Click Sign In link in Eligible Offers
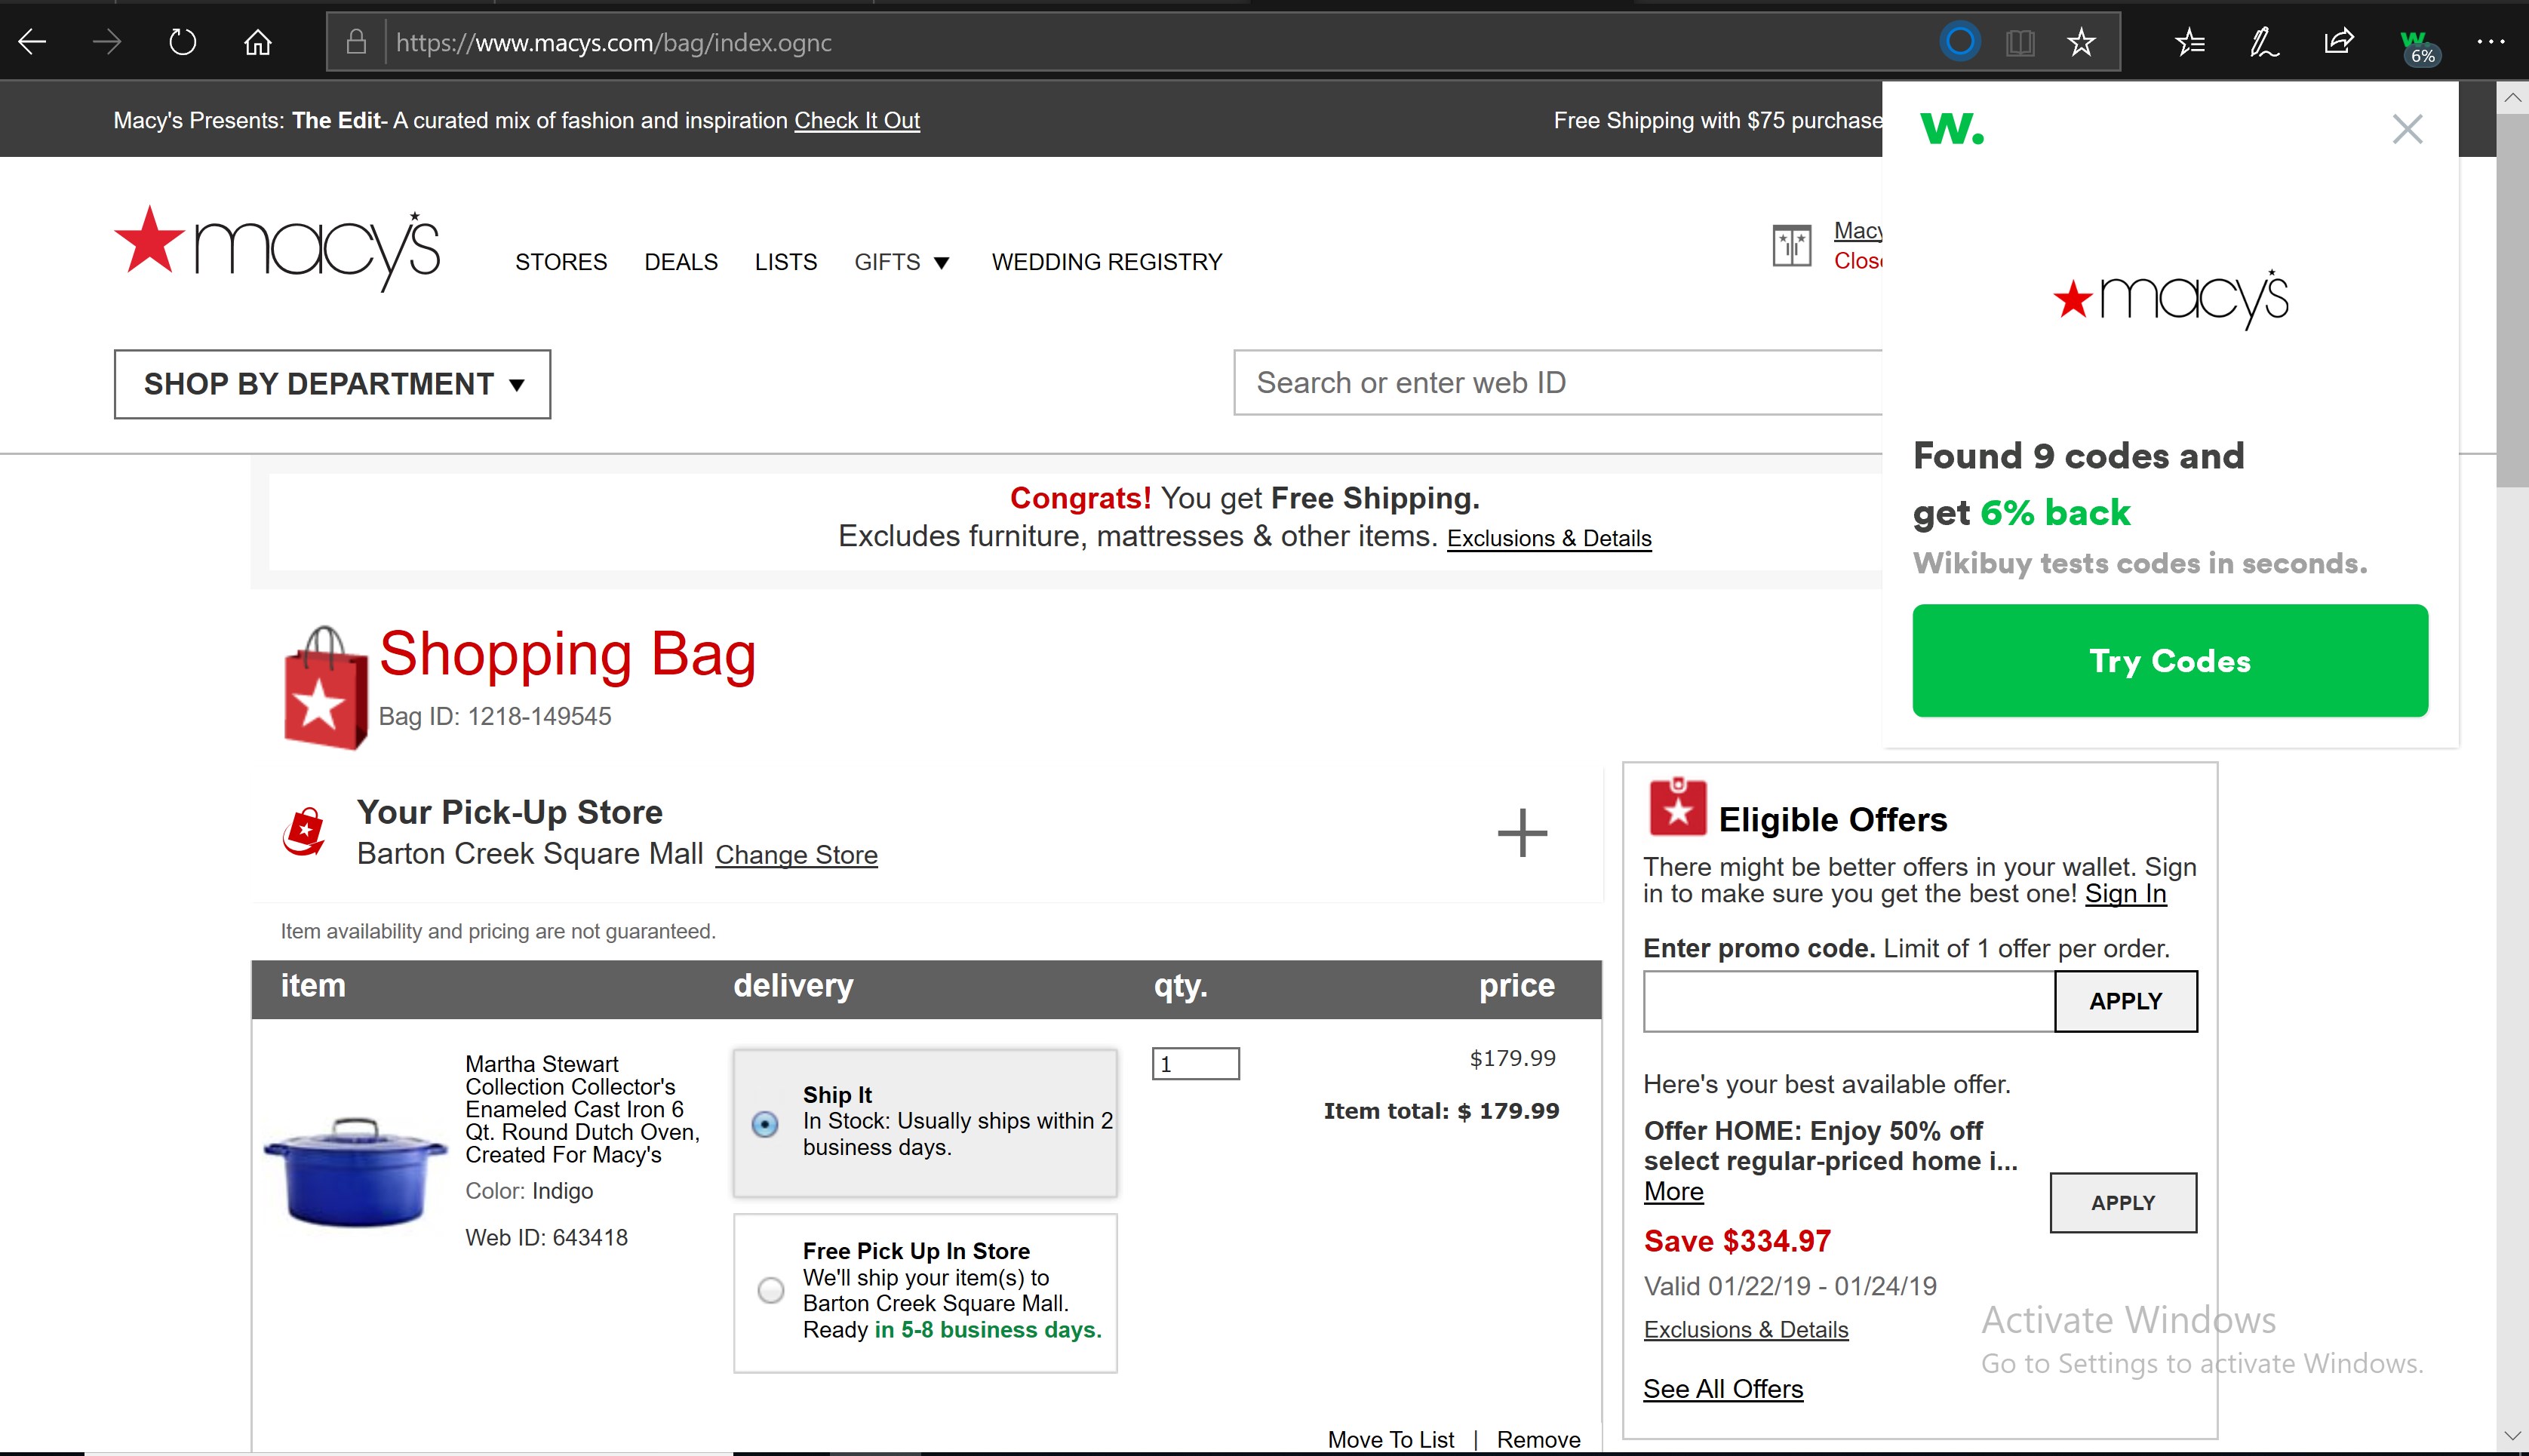 pos(2125,893)
